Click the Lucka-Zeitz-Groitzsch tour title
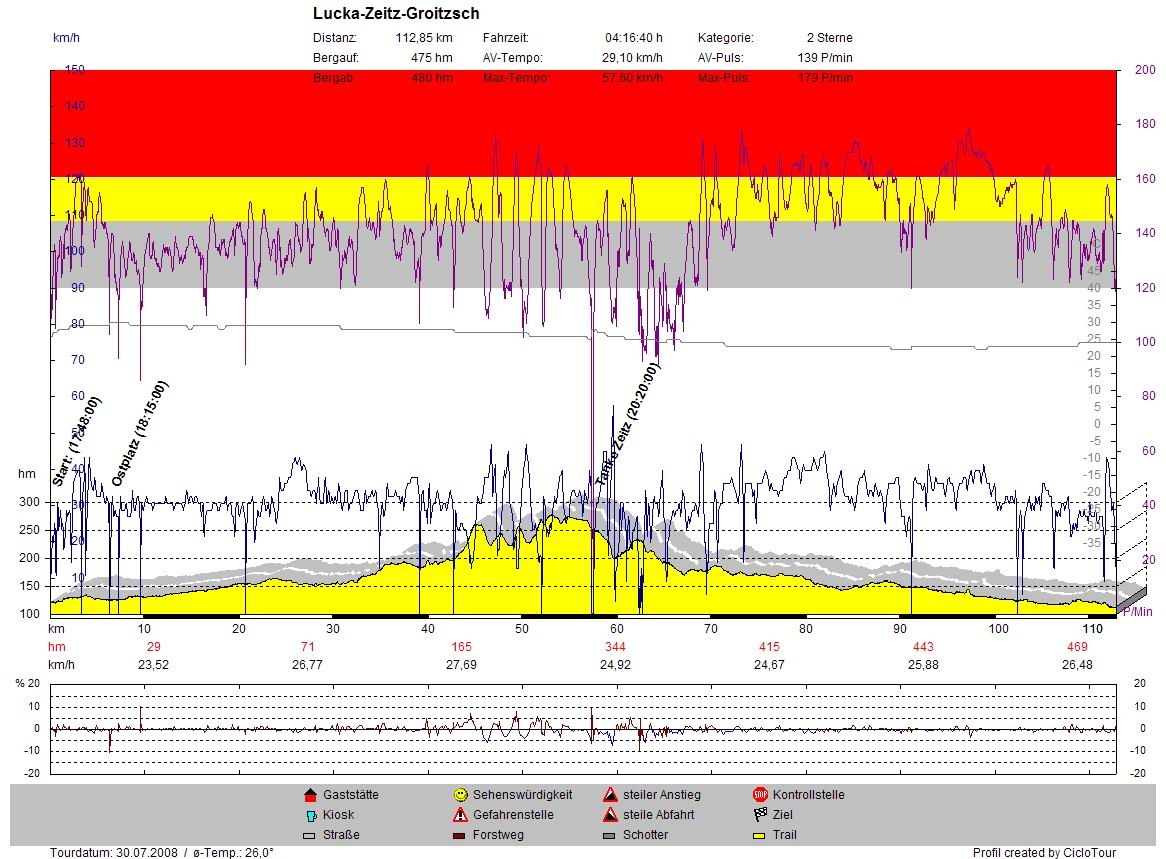 [x=396, y=14]
